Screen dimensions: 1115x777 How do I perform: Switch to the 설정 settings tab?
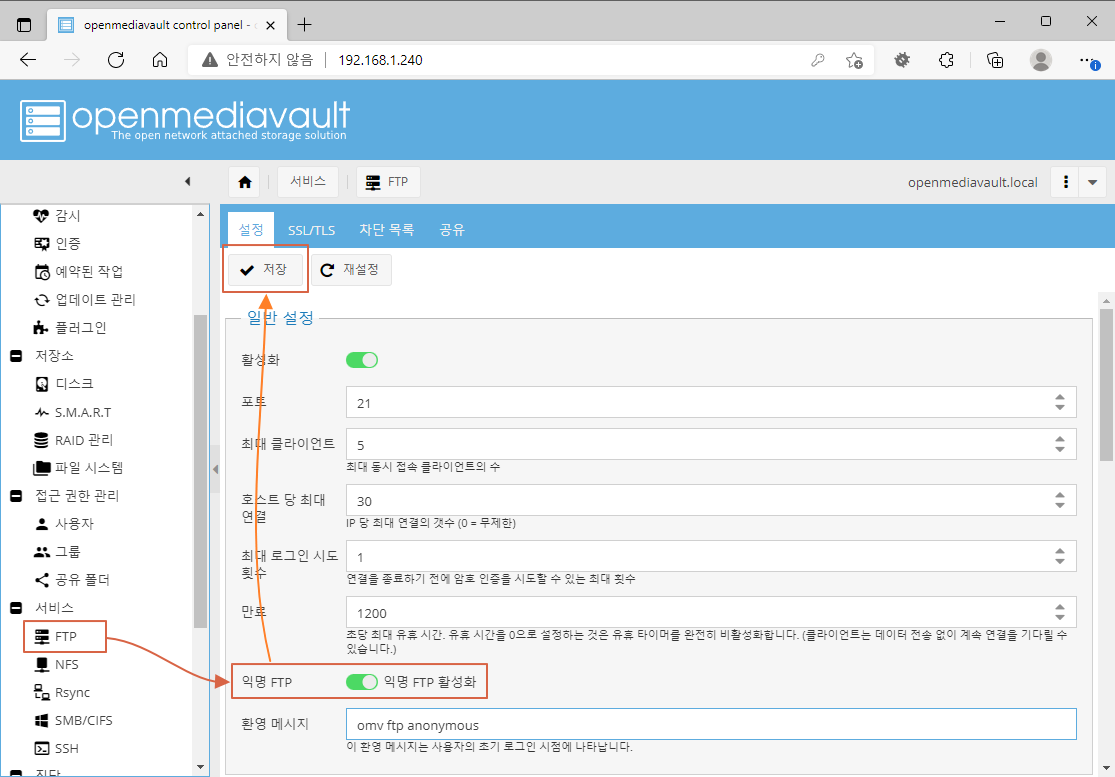pos(251,230)
